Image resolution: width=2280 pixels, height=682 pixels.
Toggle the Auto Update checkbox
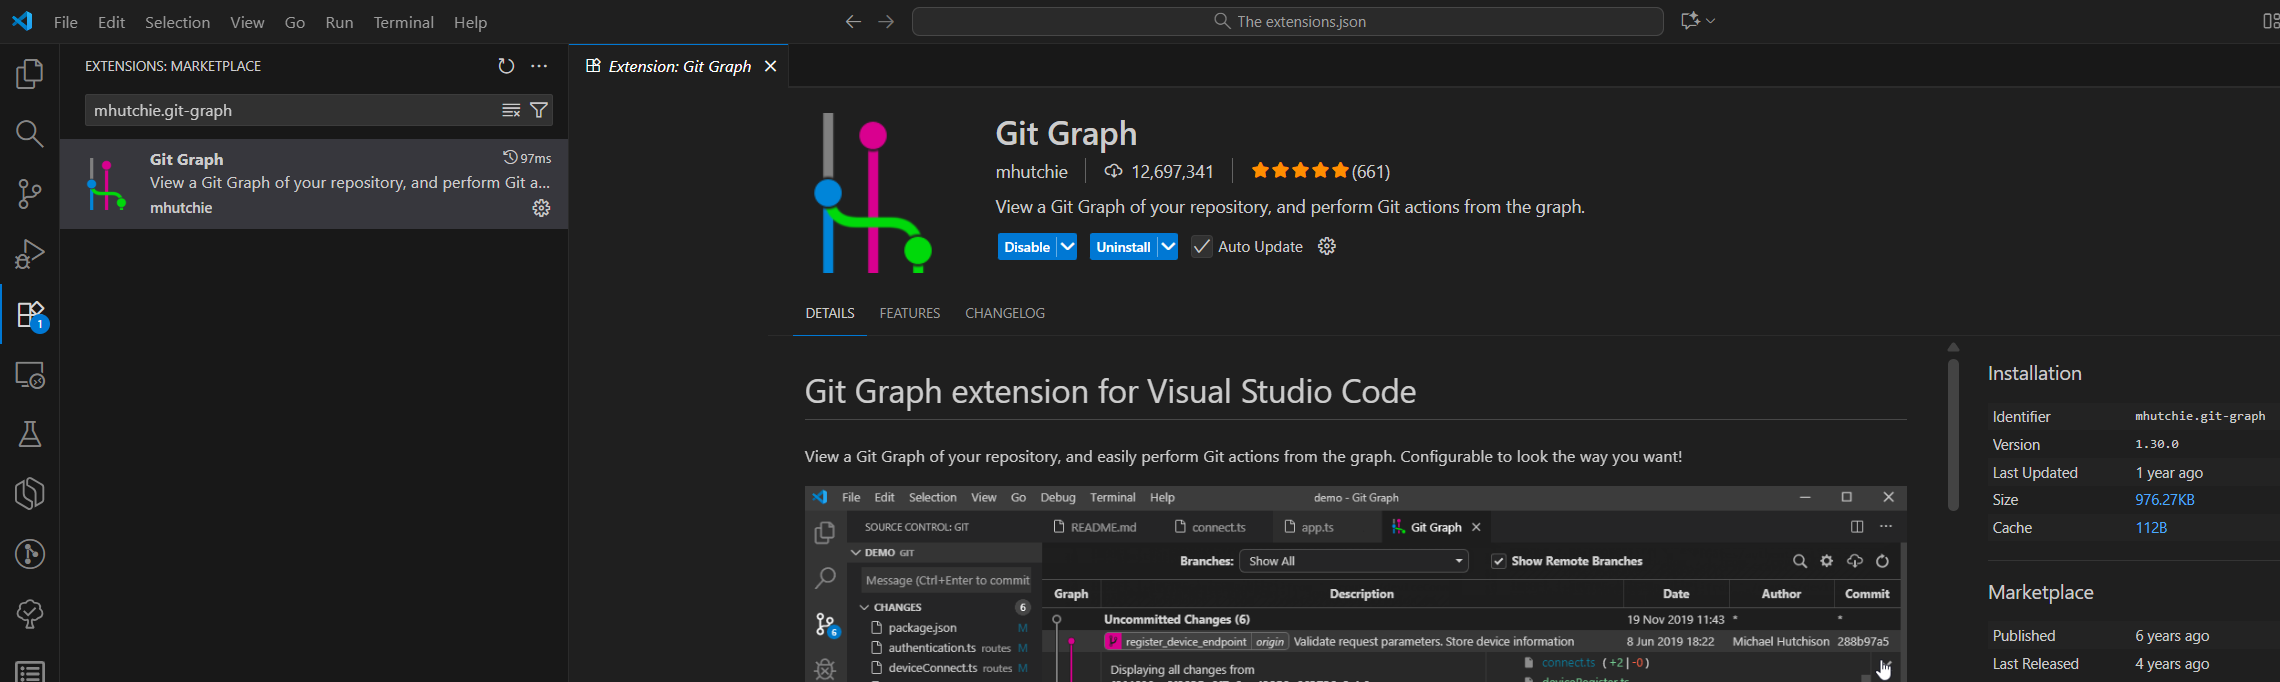point(1201,247)
